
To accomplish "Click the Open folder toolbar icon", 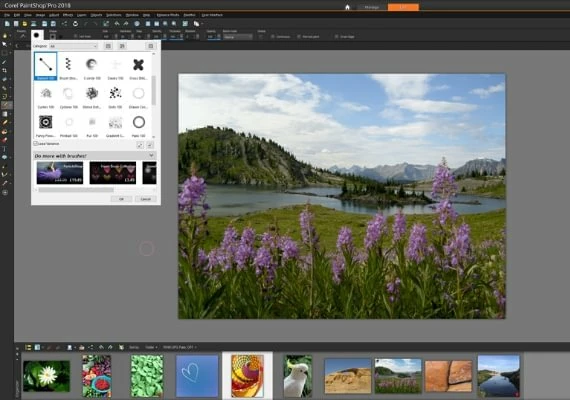I will tap(25, 24).
